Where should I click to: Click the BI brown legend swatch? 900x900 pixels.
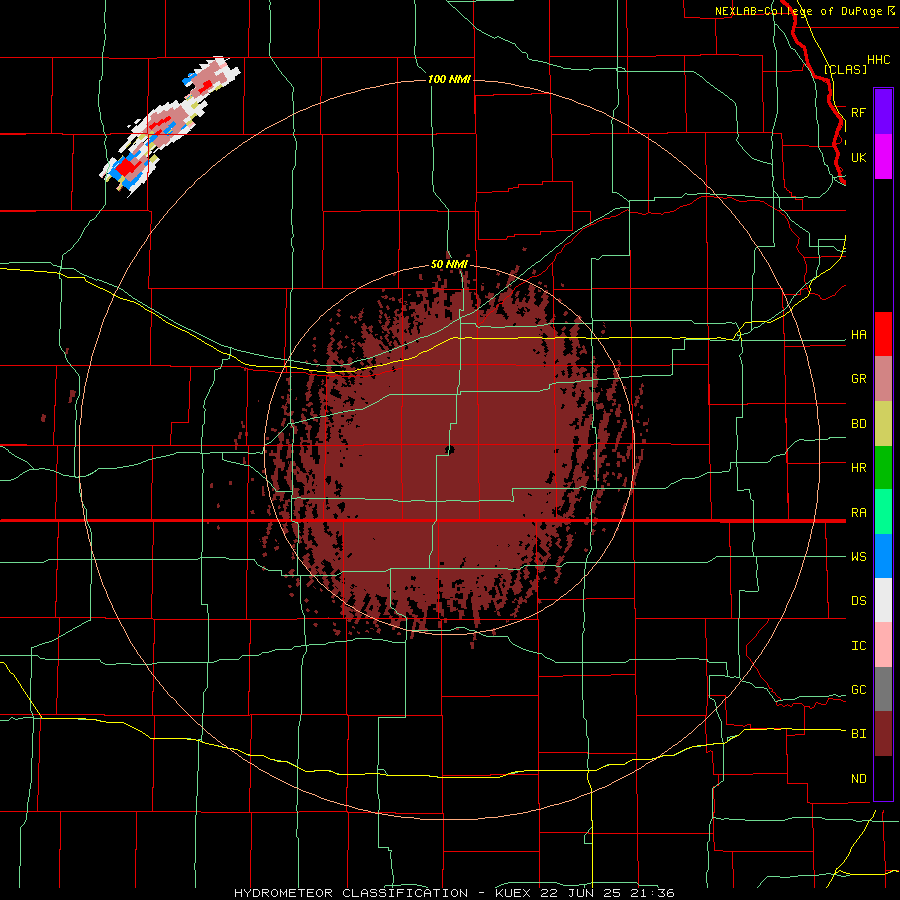(883, 734)
